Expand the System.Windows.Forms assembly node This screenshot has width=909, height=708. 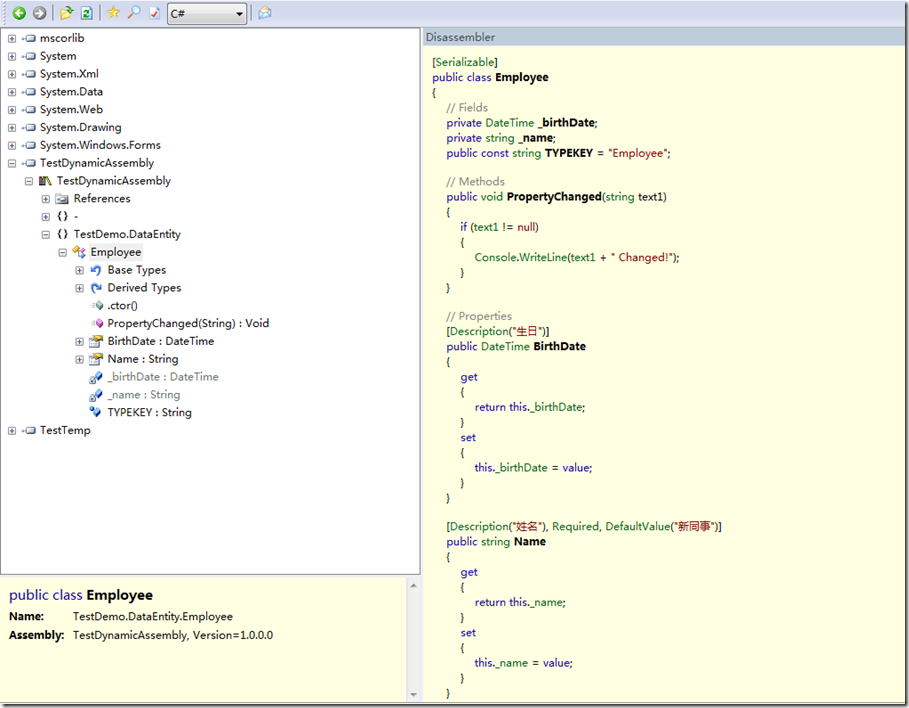12,146
